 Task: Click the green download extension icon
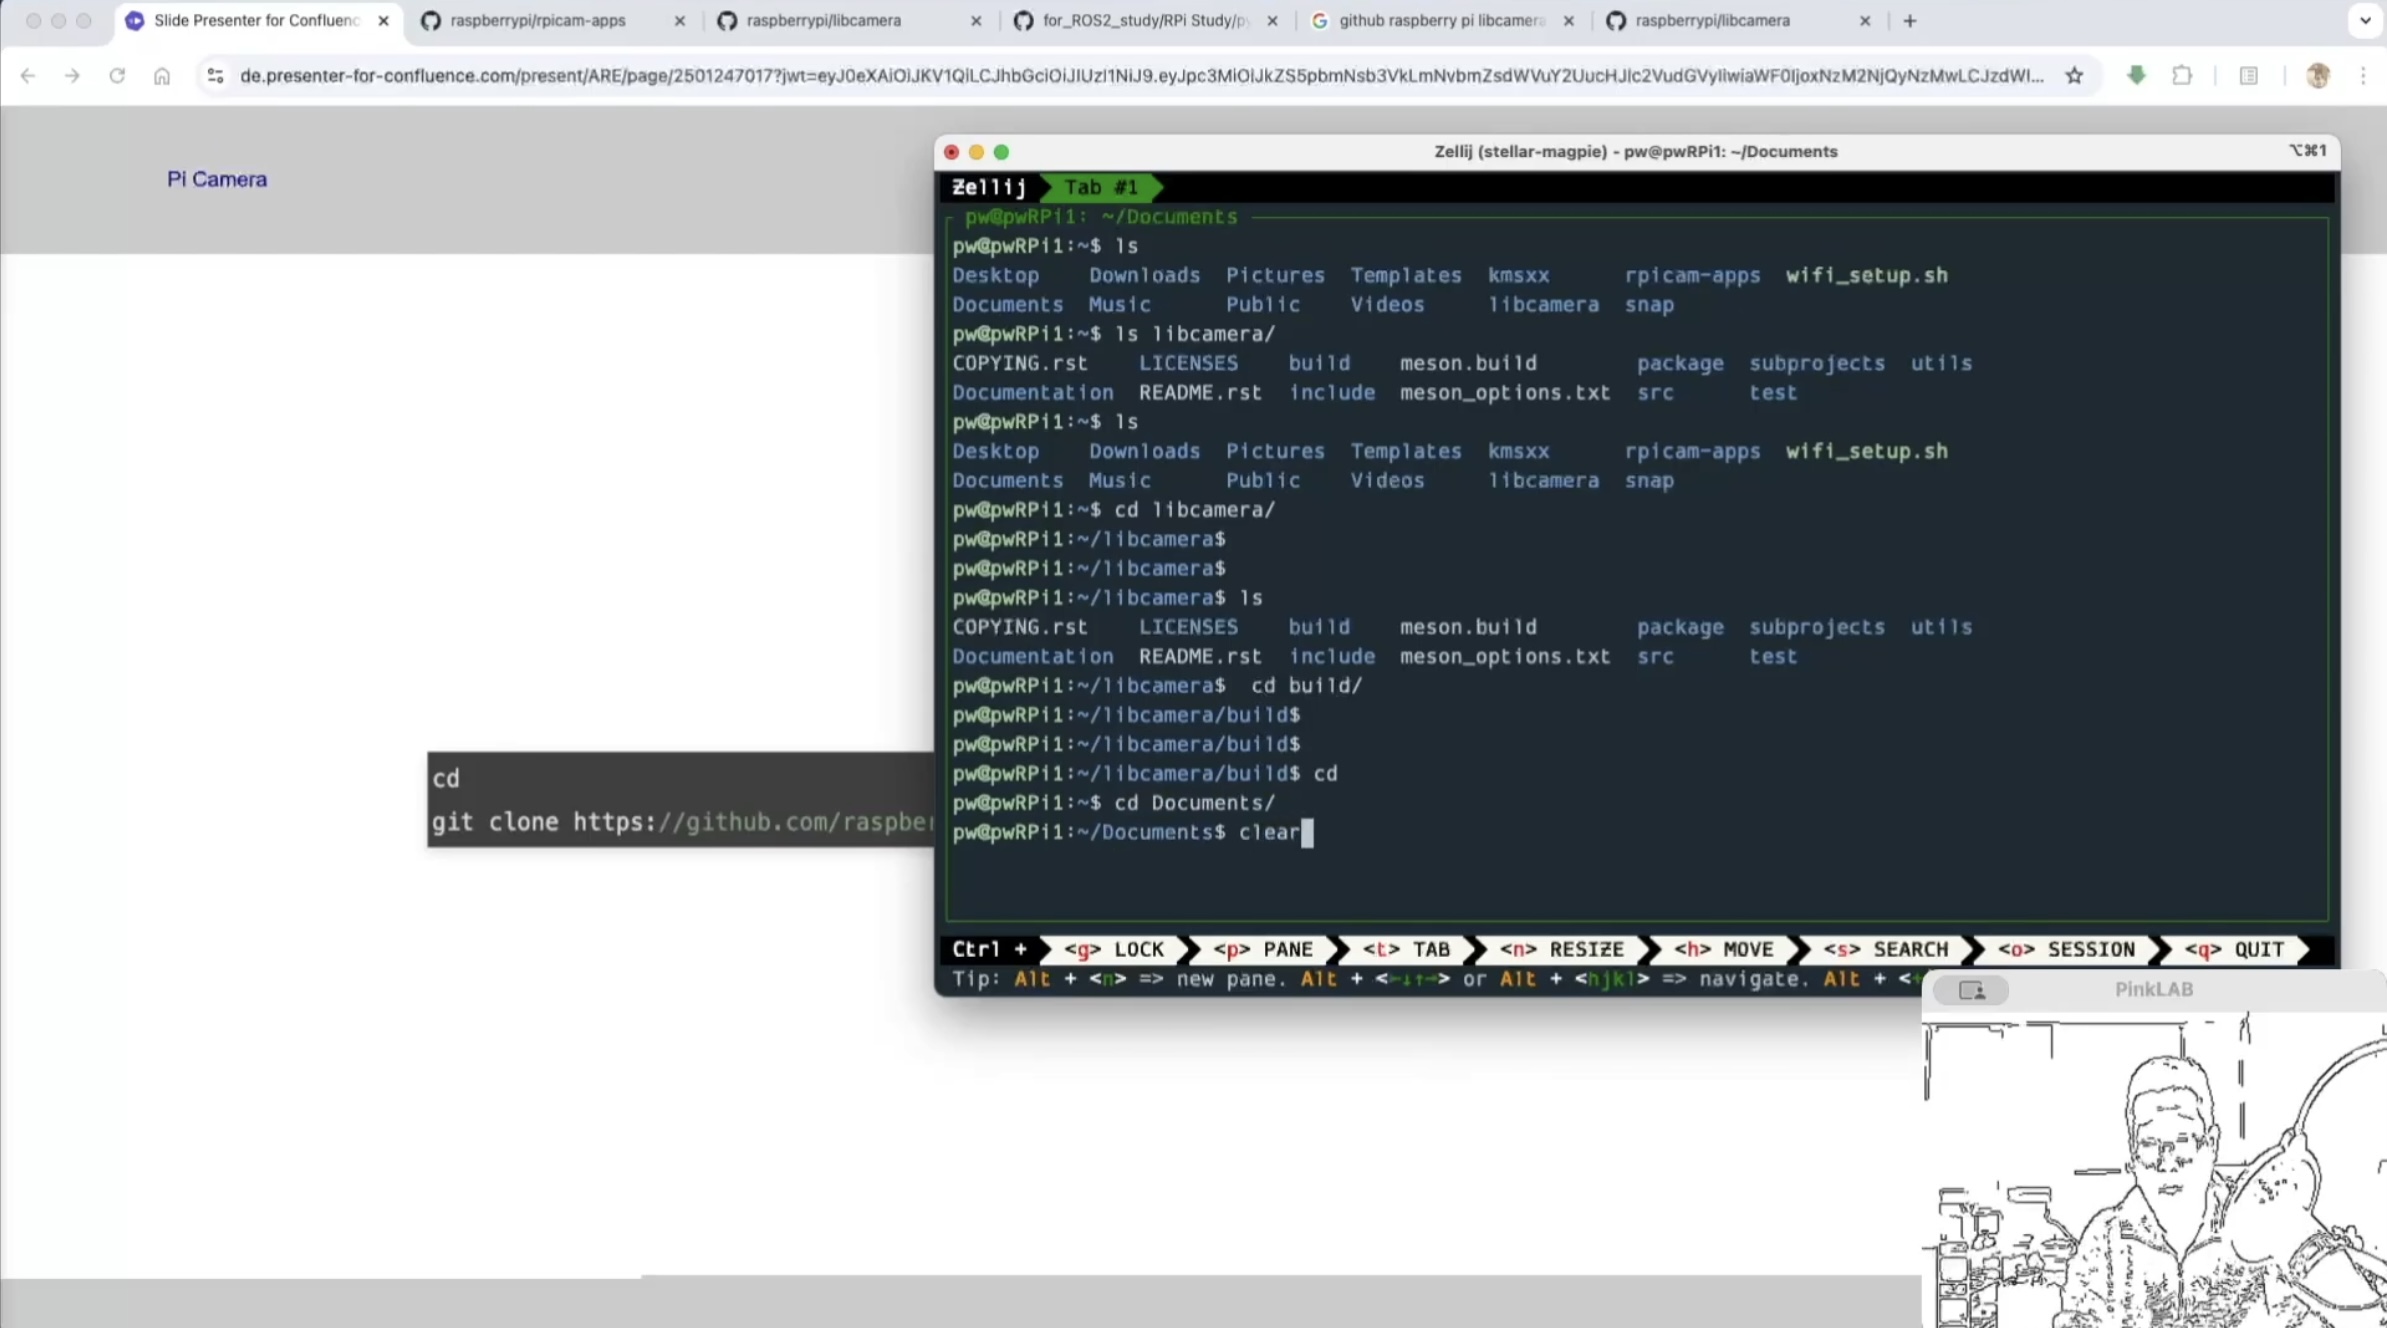(x=2136, y=76)
